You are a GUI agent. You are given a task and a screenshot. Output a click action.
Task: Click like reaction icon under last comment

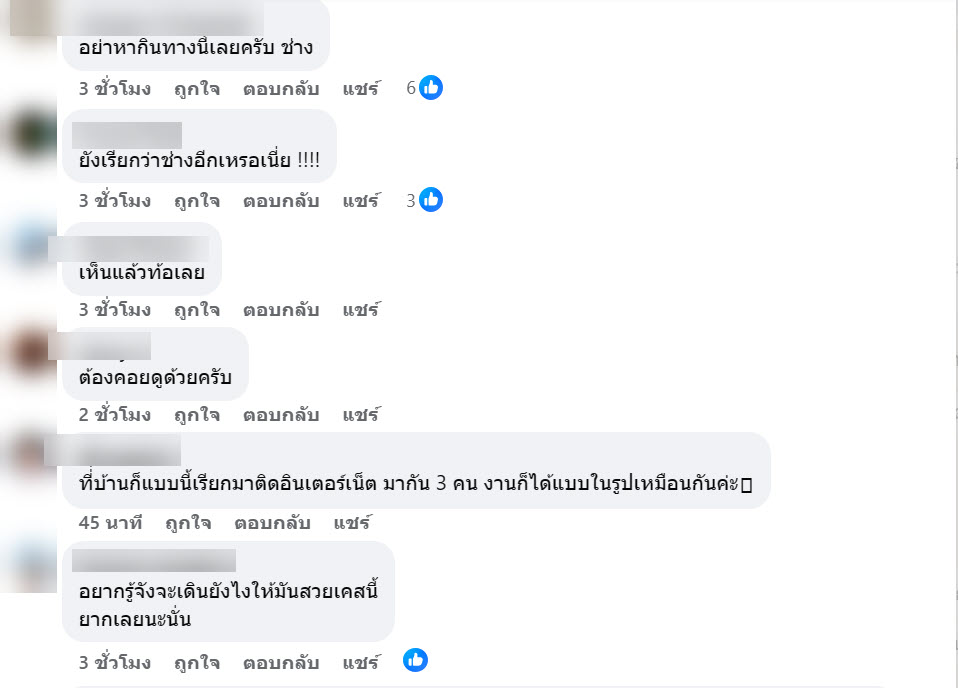(x=415, y=660)
